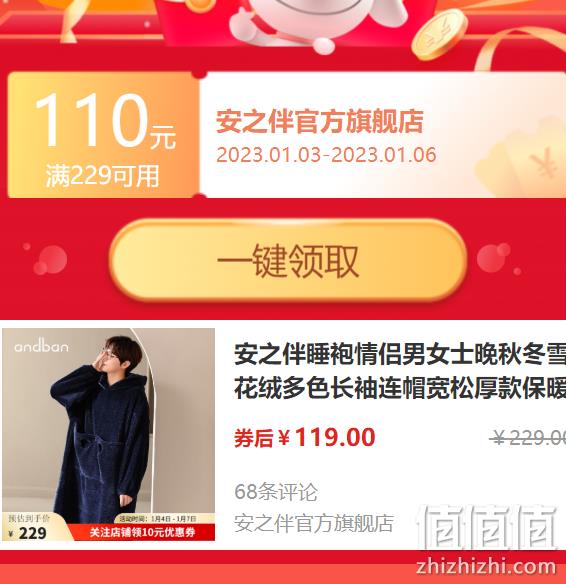Click the 券后¥119.00 discounted price
This screenshot has height=584, width=566.
pos(304,437)
